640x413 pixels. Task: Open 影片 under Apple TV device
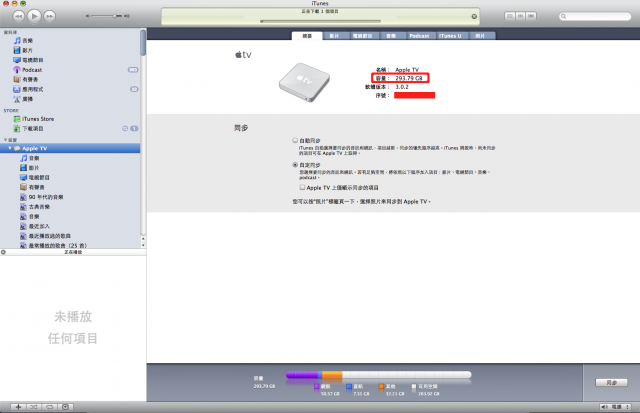point(30,168)
